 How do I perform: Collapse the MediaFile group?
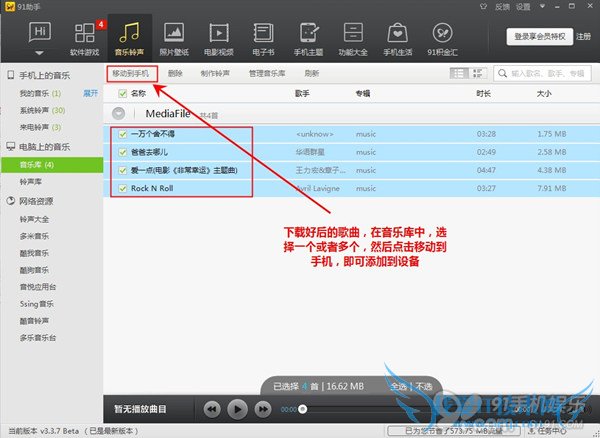[119, 114]
